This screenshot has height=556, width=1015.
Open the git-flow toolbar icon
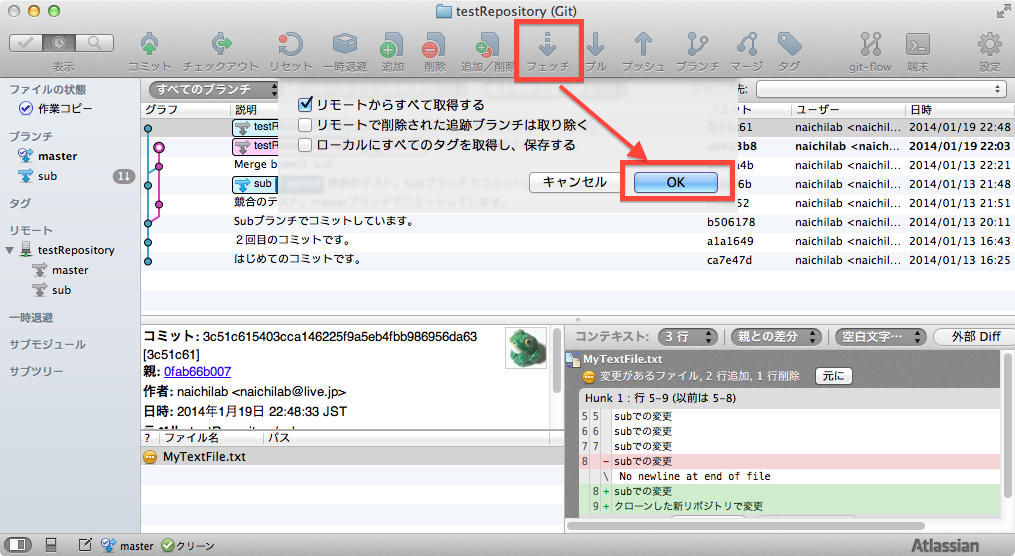pos(871,45)
